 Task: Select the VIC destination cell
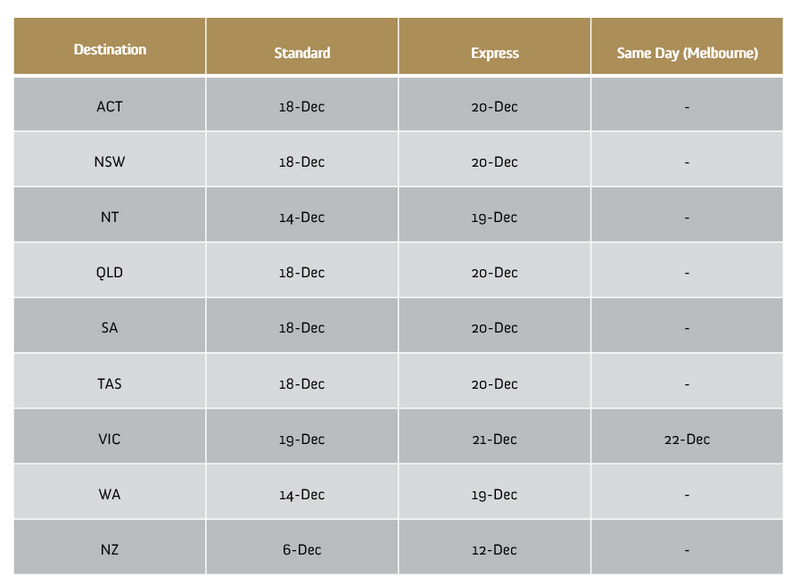click(x=110, y=437)
